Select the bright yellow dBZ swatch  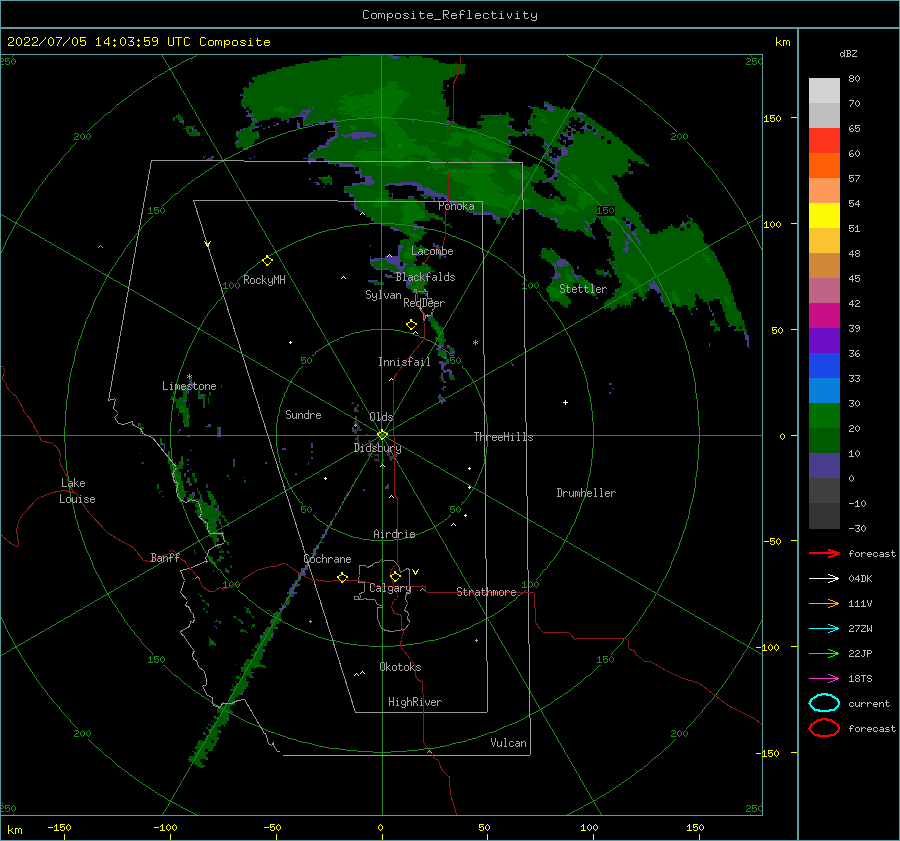click(824, 216)
